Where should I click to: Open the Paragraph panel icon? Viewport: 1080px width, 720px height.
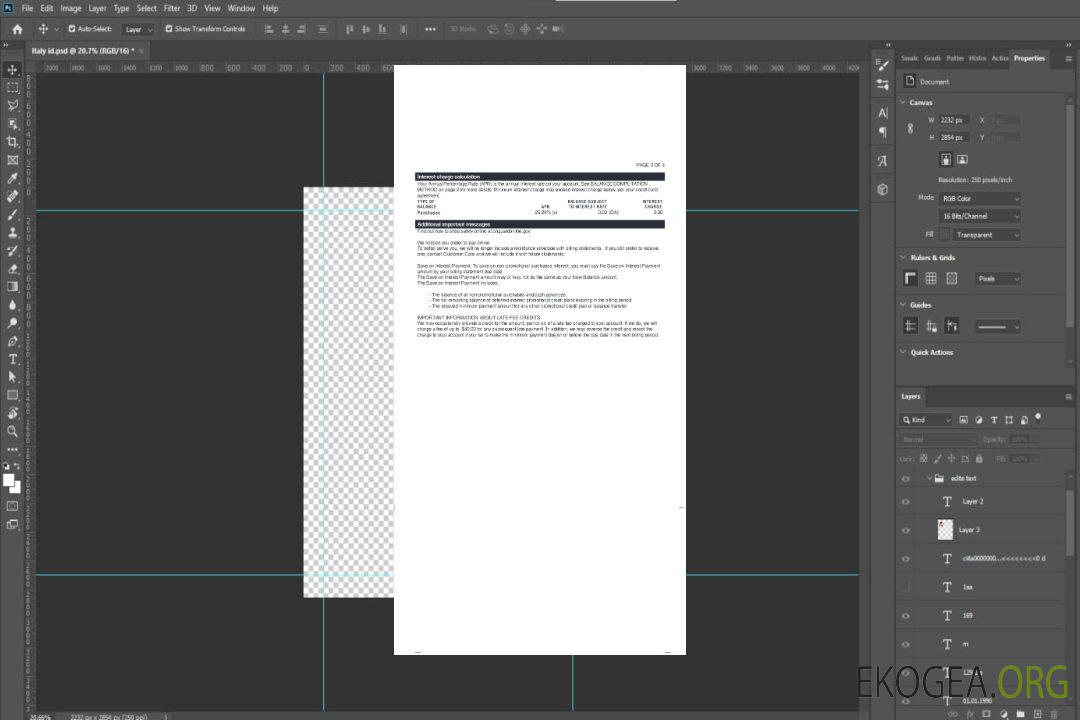(x=882, y=132)
